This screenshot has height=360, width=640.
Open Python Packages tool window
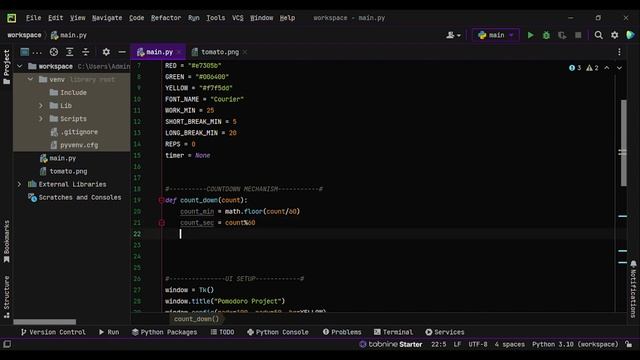(x=164, y=332)
